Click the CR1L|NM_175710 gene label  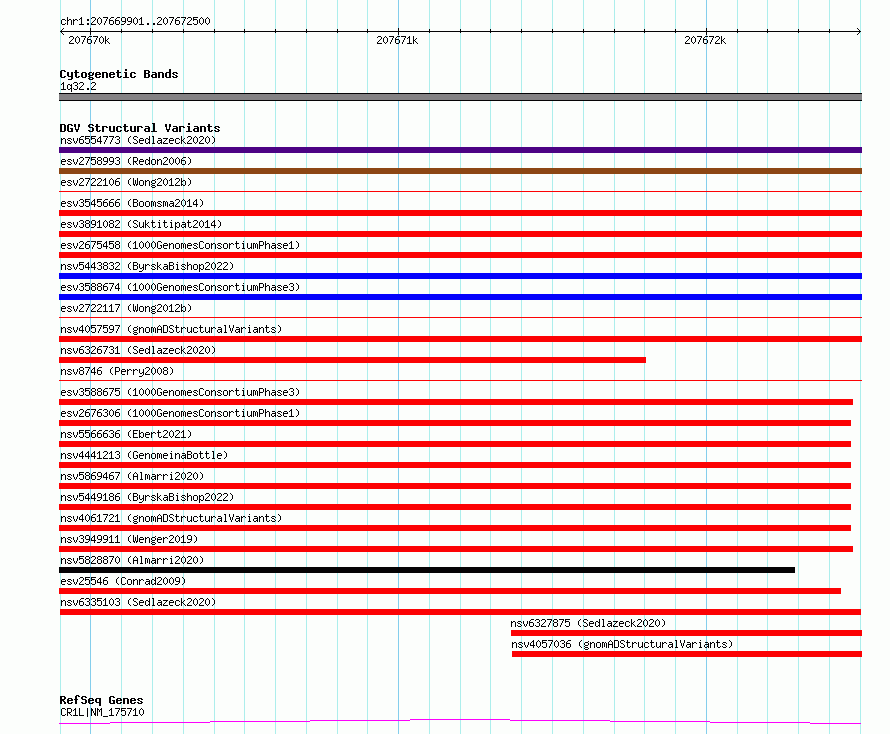pyautogui.click(x=102, y=712)
